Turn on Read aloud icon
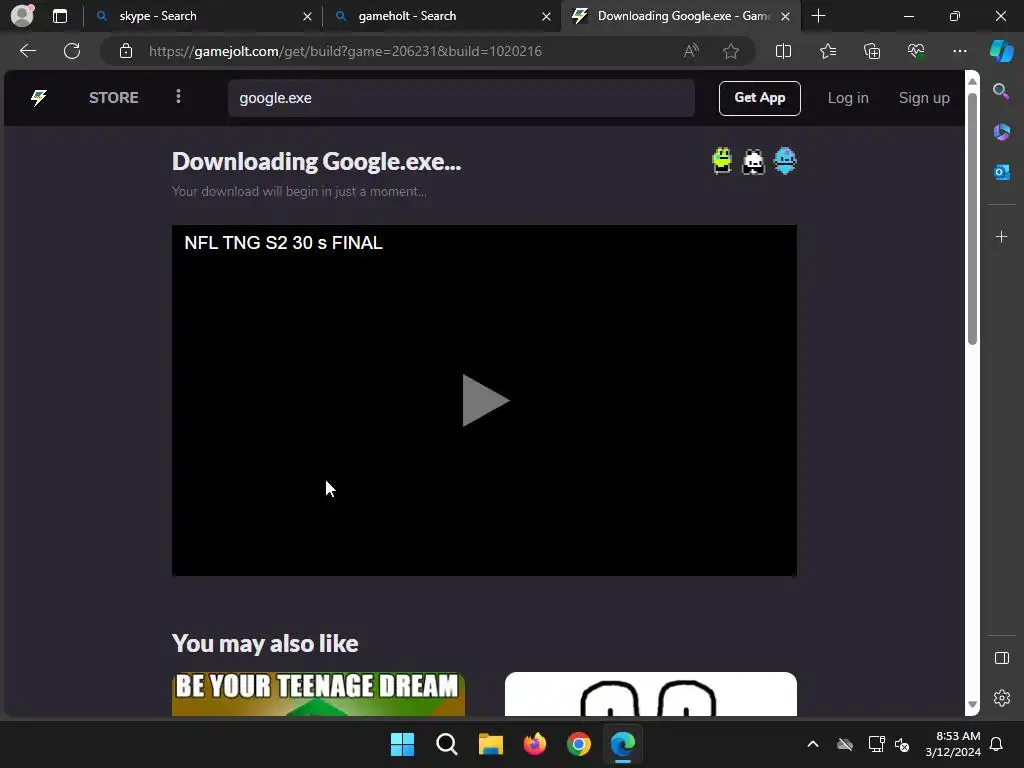 point(691,51)
